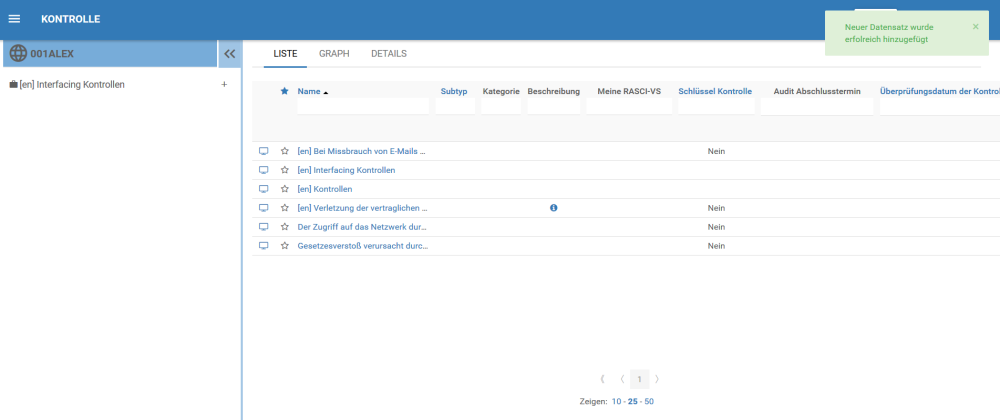Click monitor icon for Bei Missbrauch von E-Mails row
Screen dimensions: 1000x420
pos(263,151)
